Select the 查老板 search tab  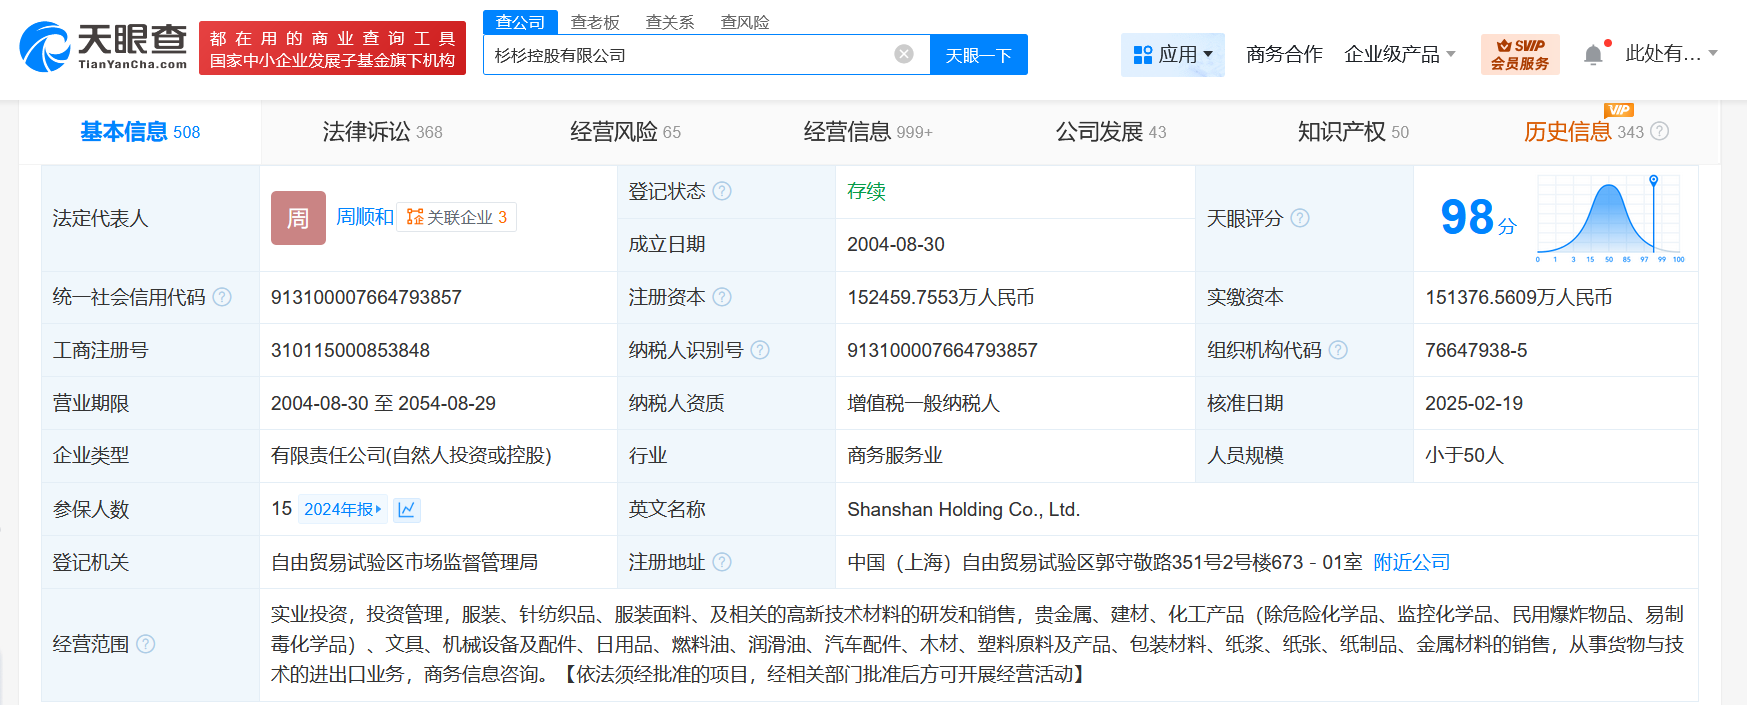click(595, 22)
